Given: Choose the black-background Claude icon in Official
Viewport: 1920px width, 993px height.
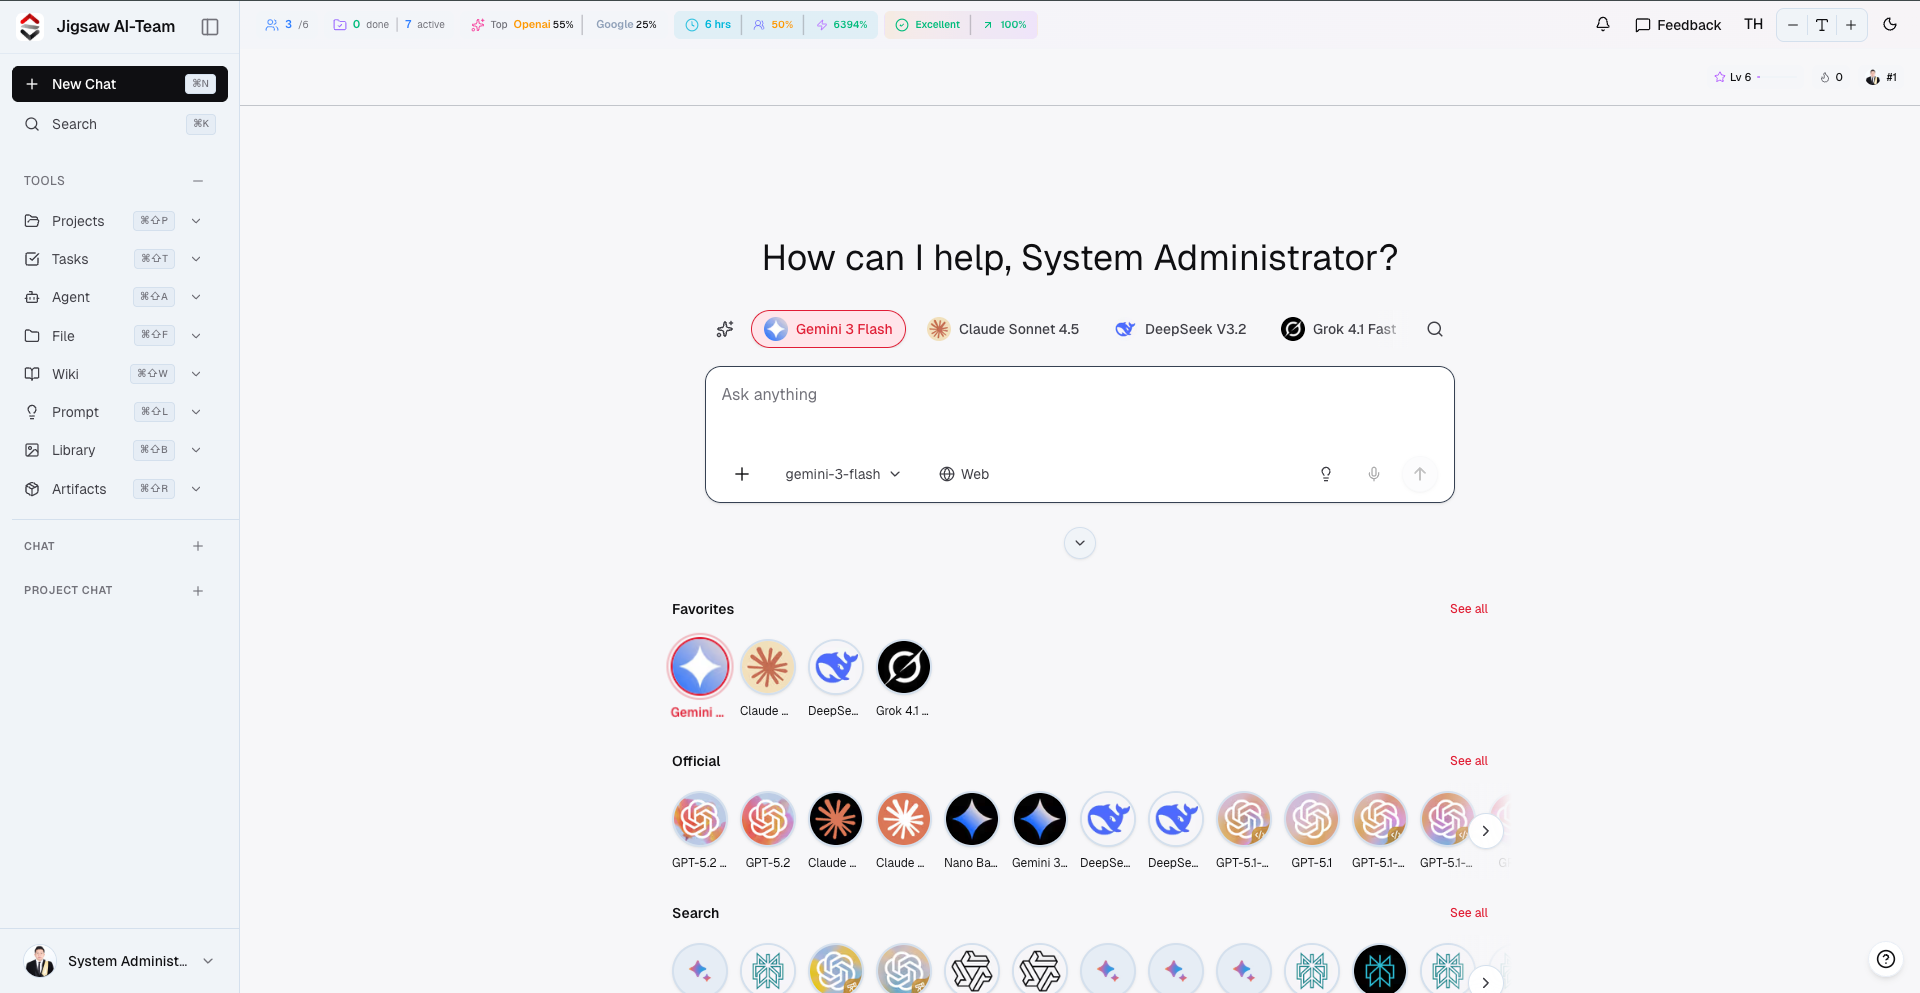Looking at the screenshot, I should point(836,819).
